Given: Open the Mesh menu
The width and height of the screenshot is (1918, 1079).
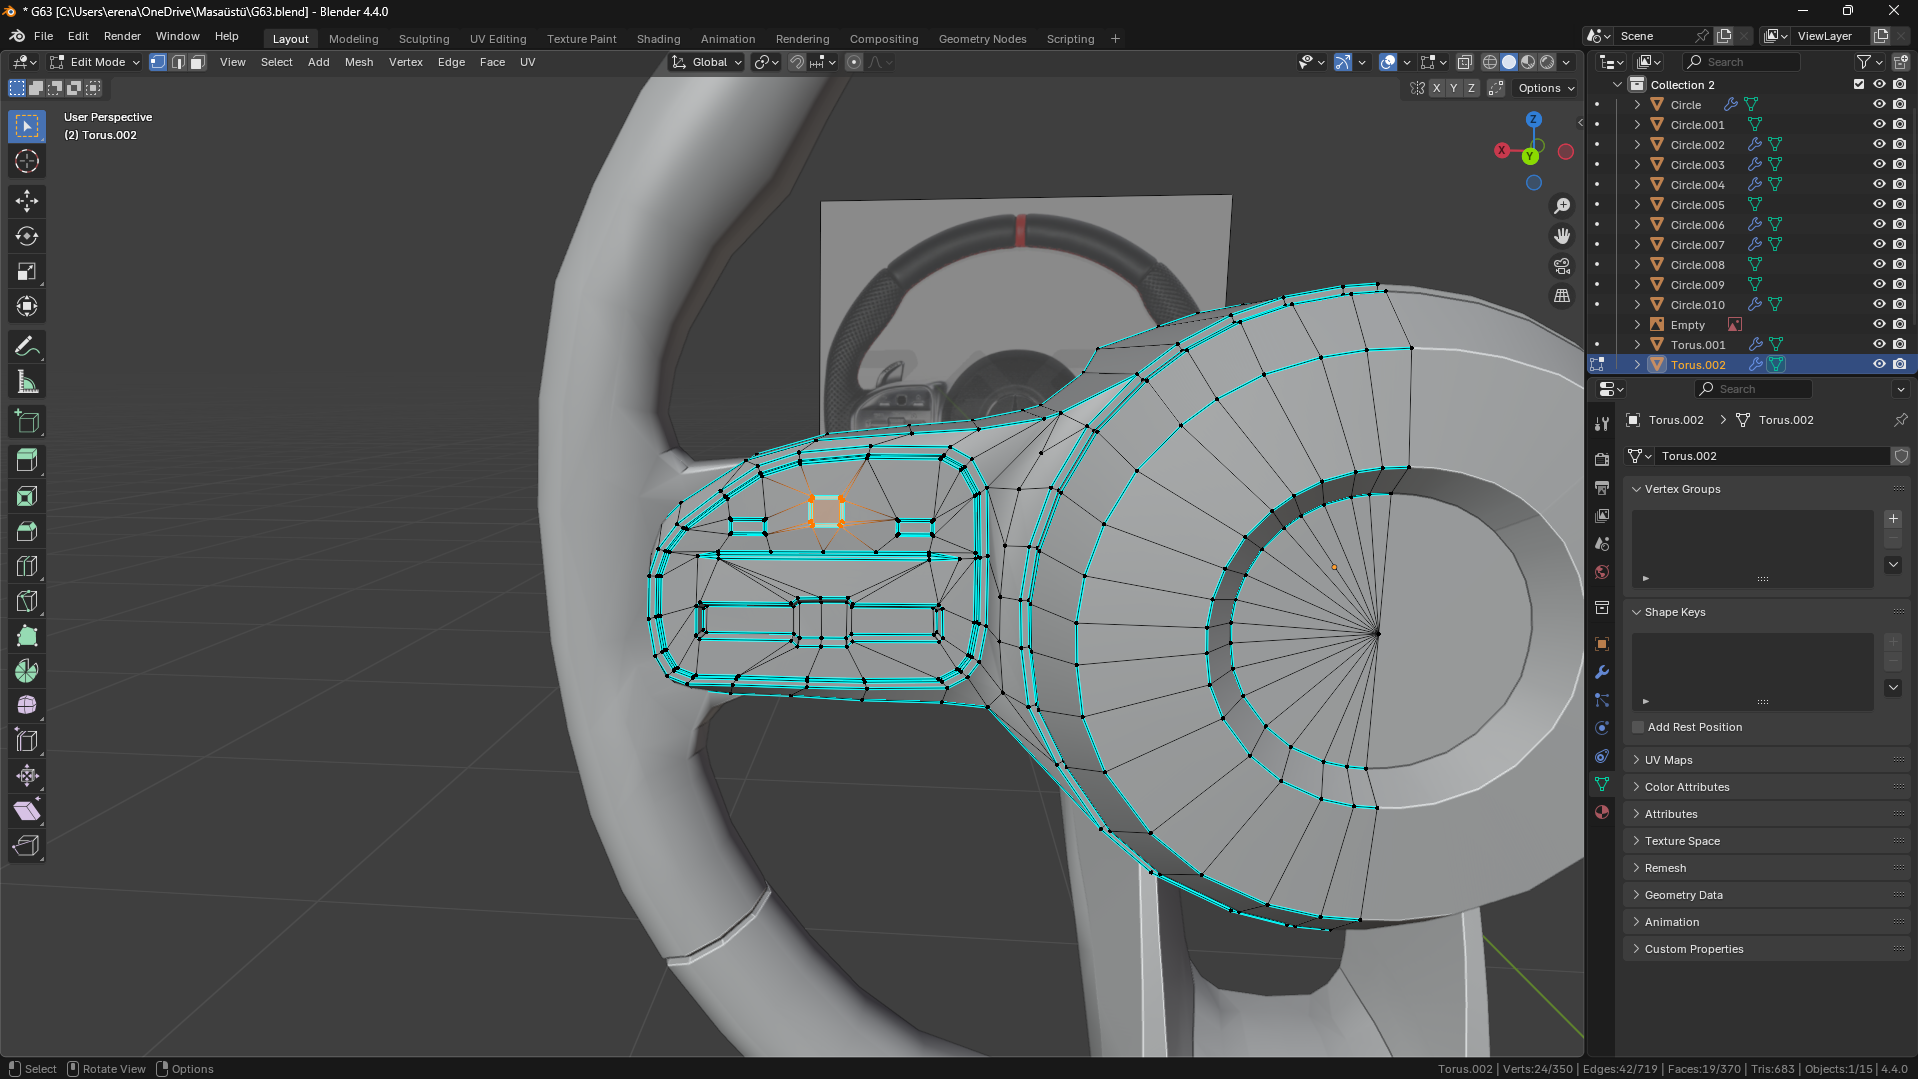Looking at the screenshot, I should click(359, 62).
